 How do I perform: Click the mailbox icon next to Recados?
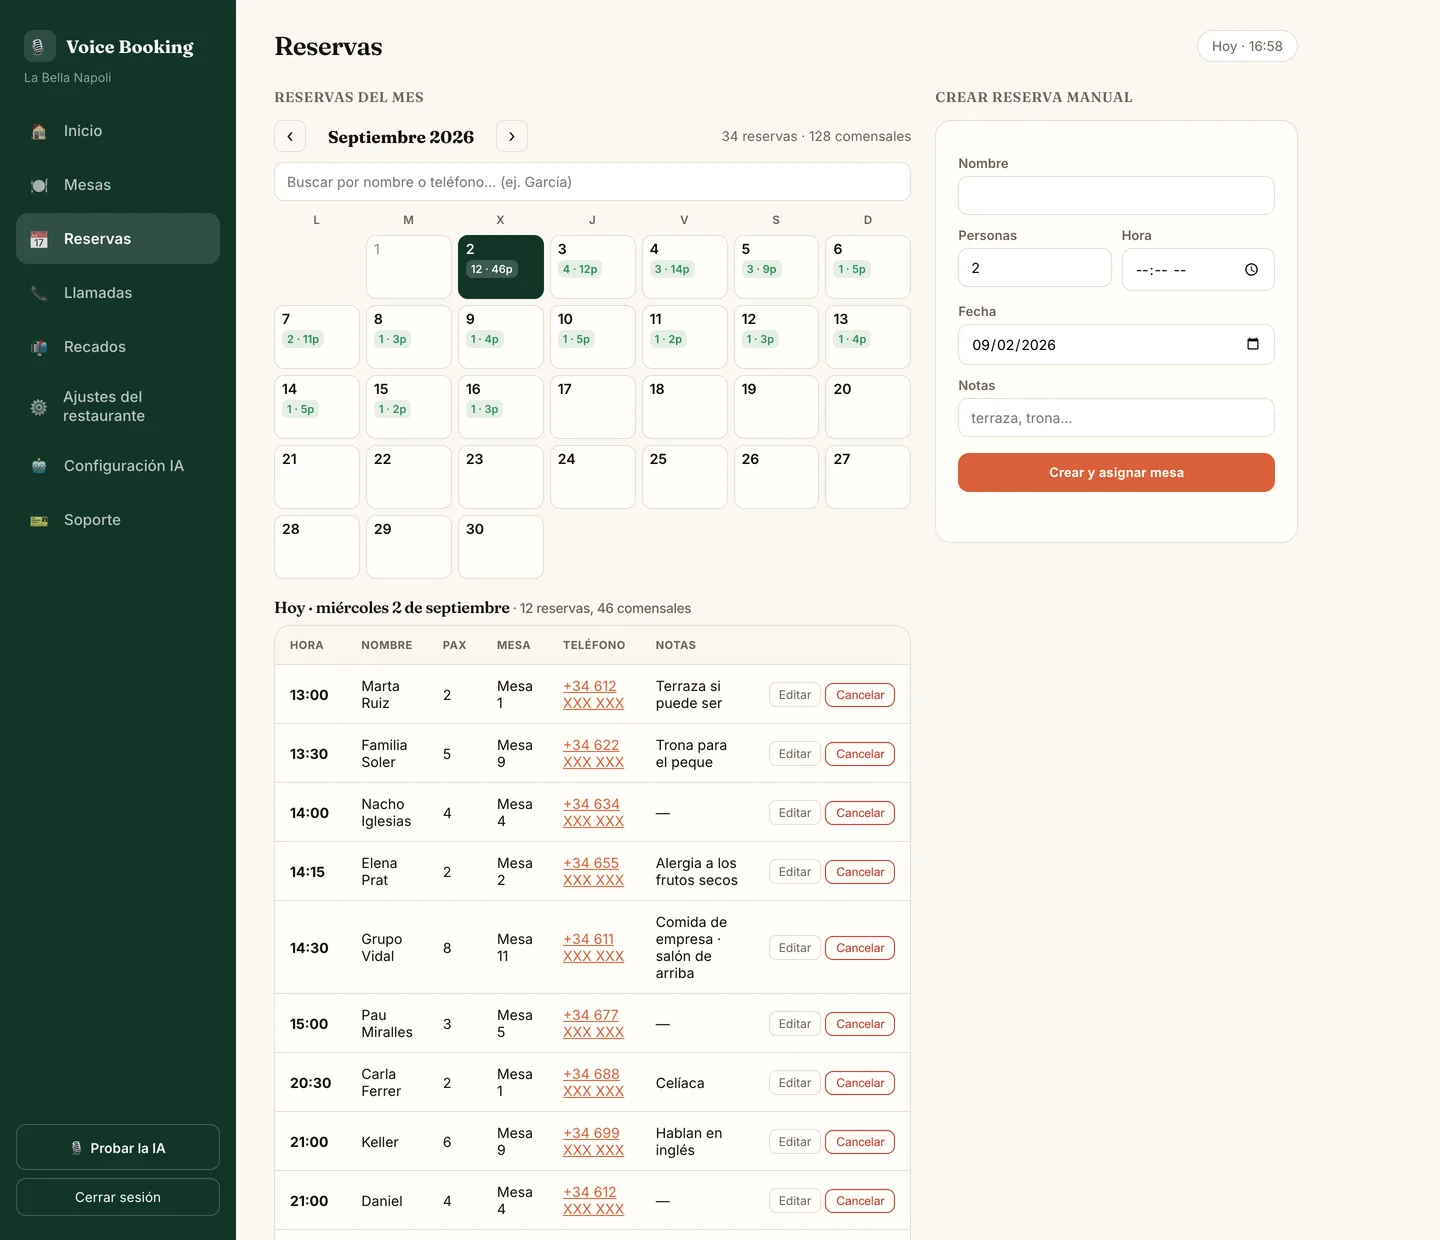(39, 347)
